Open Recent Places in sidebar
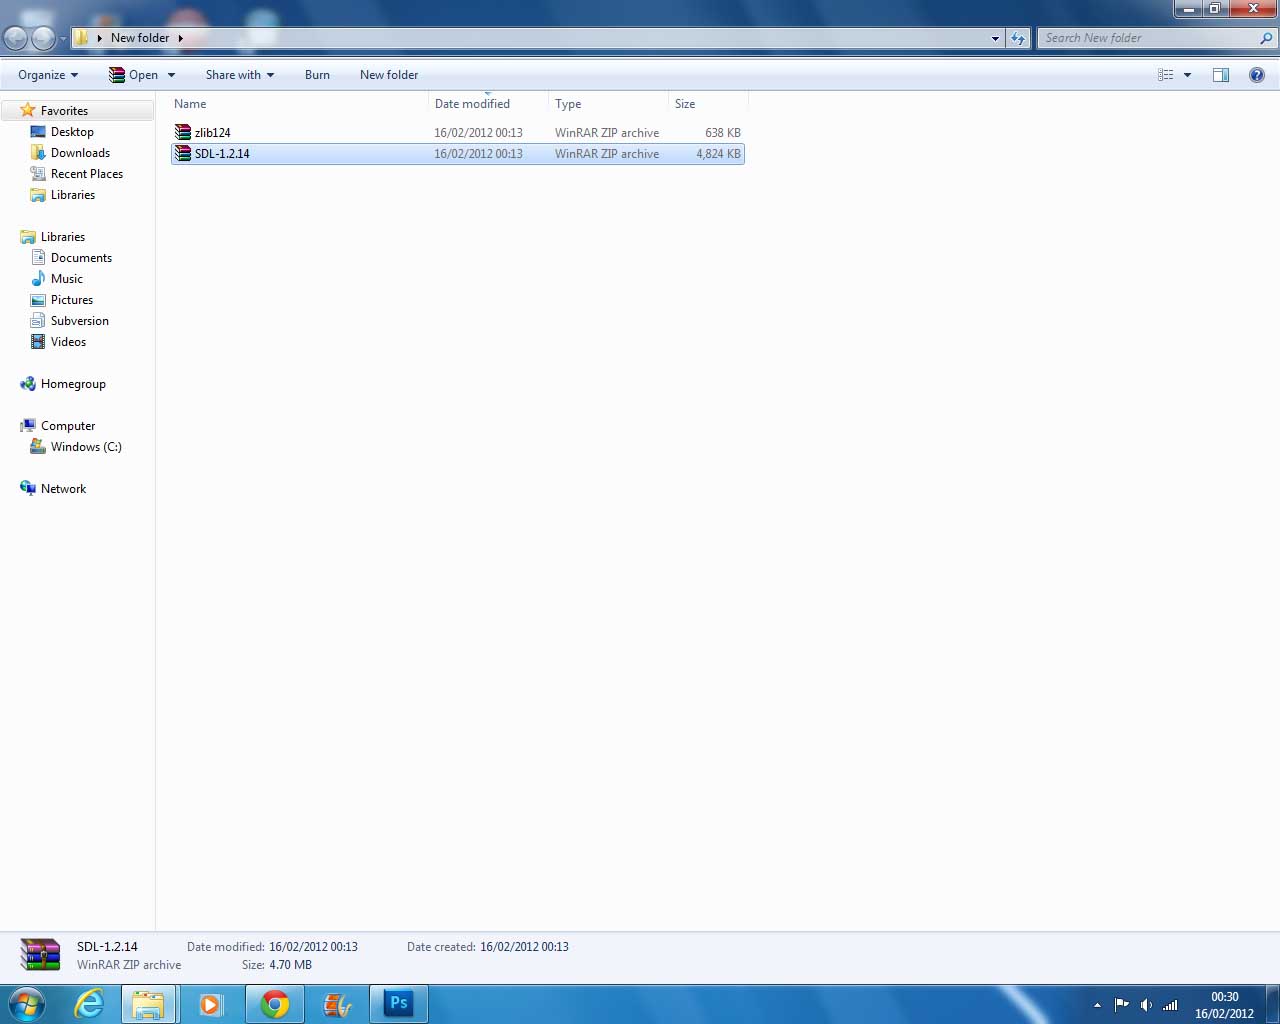 tap(87, 174)
